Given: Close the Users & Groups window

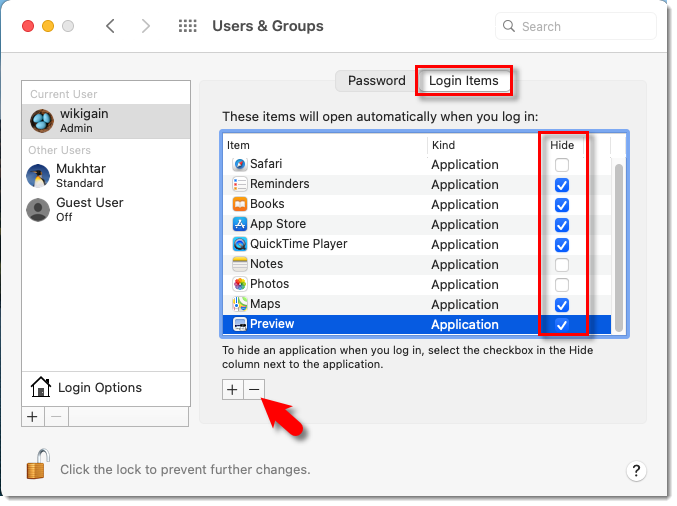Looking at the screenshot, I should (28, 26).
